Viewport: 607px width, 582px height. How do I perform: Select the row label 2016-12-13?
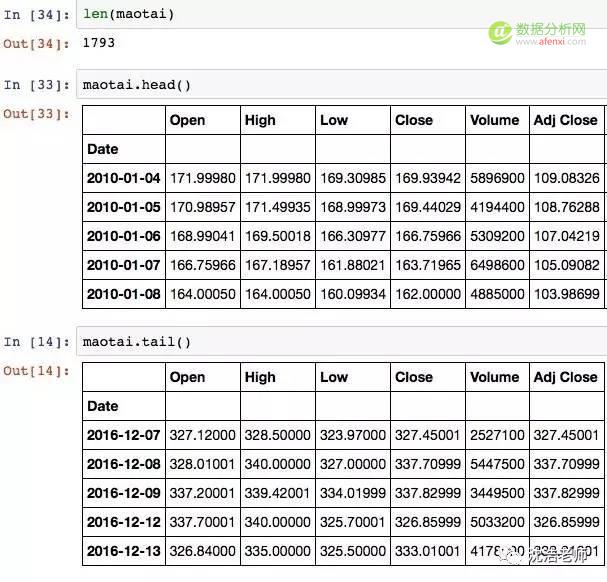click(123, 551)
